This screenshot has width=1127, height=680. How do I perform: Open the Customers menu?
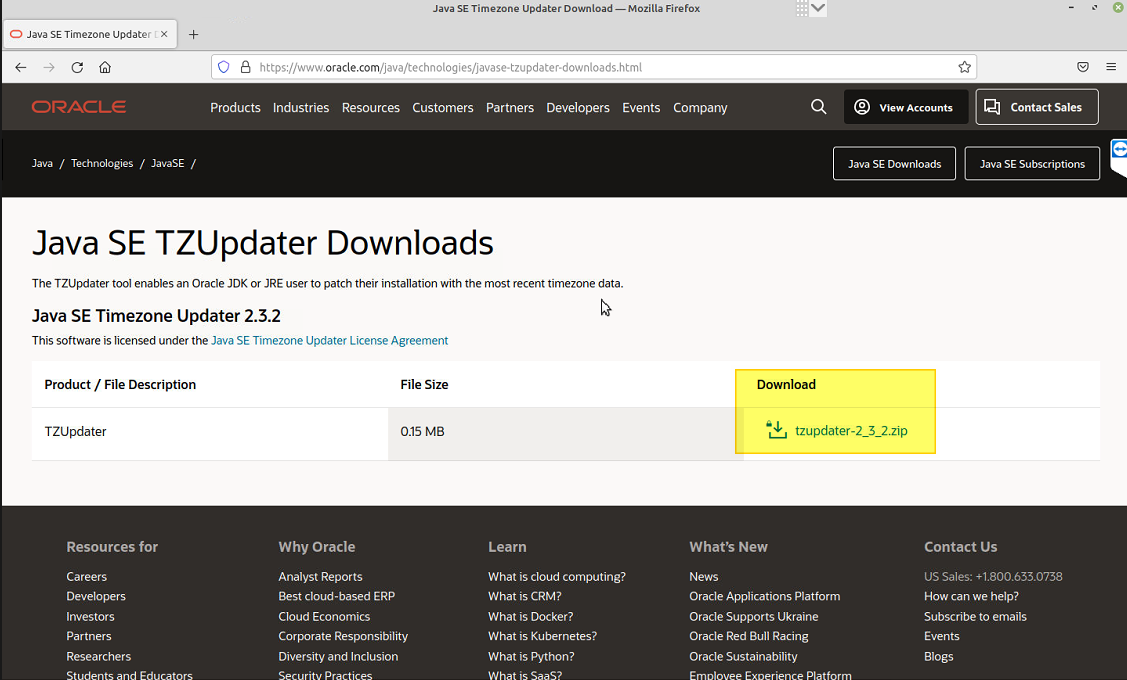point(443,108)
